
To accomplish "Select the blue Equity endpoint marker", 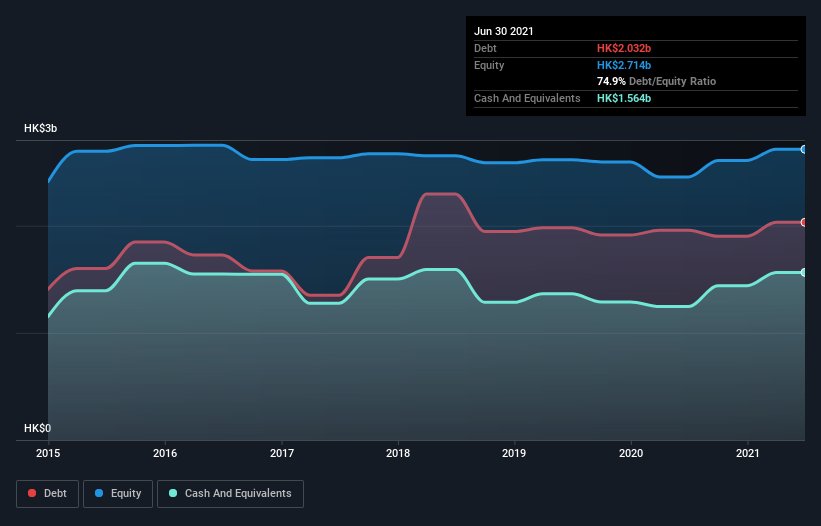I will pyautogui.click(x=804, y=150).
